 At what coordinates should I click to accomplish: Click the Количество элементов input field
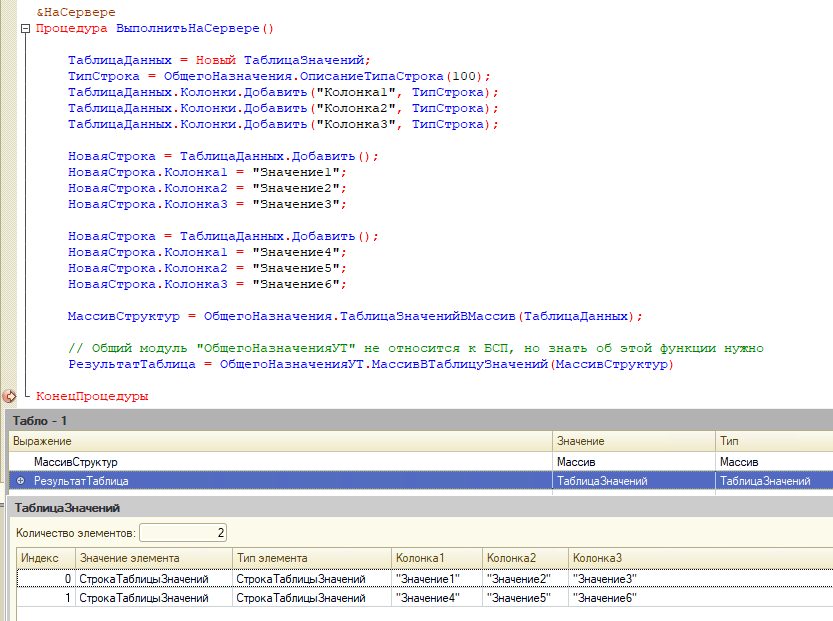(x=184, y=532)
